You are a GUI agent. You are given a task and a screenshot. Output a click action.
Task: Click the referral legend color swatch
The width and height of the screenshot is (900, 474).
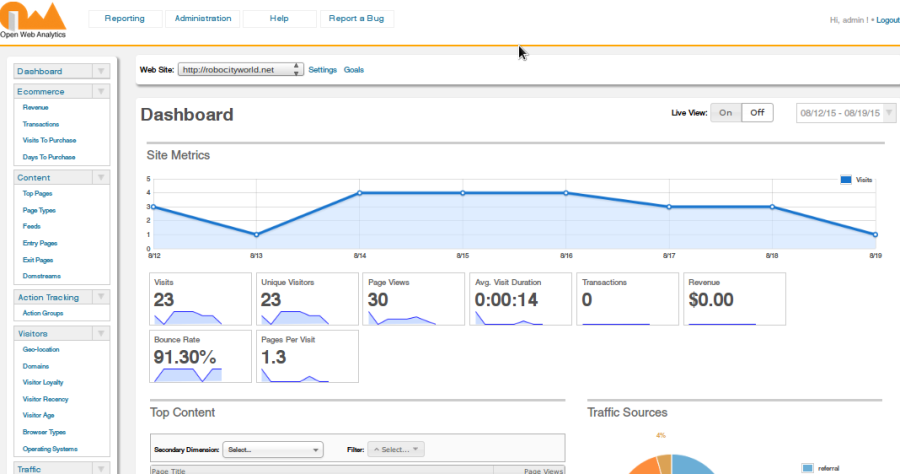(808, 467)
